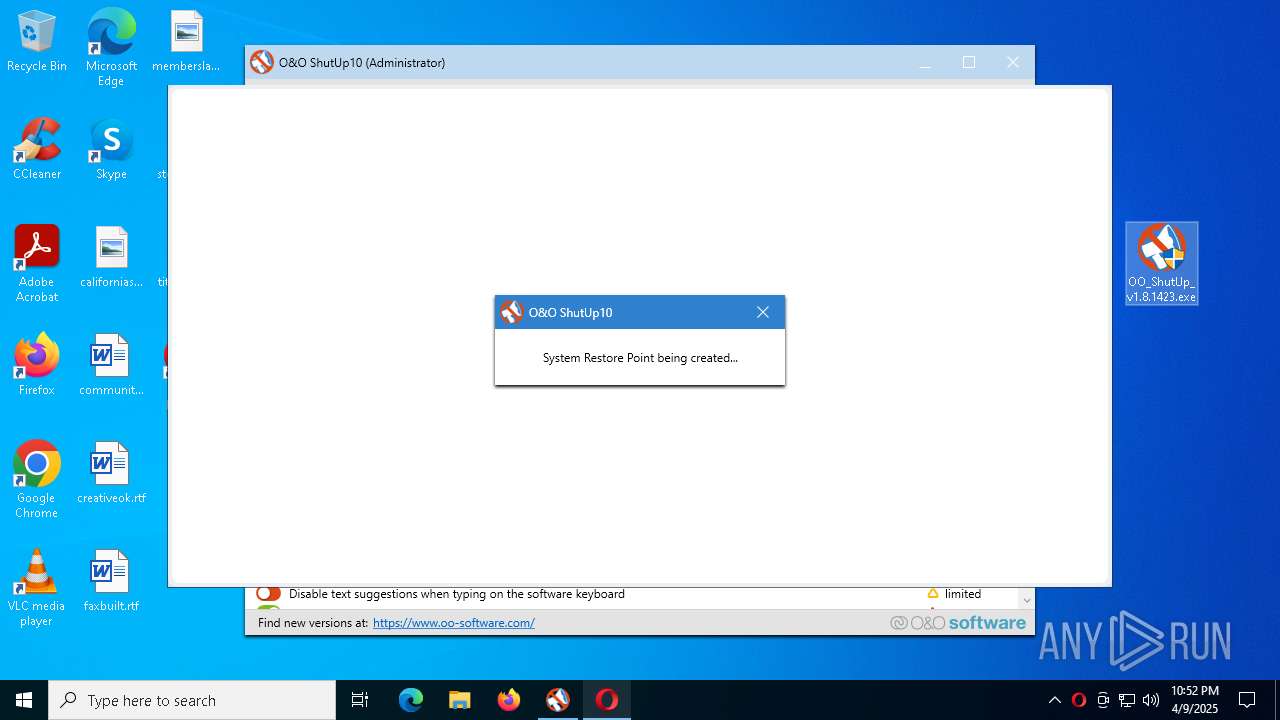The image size is (1280, 720).
Task: Open Microsoft Edge desktop shortcut
Action: point(111,48)
